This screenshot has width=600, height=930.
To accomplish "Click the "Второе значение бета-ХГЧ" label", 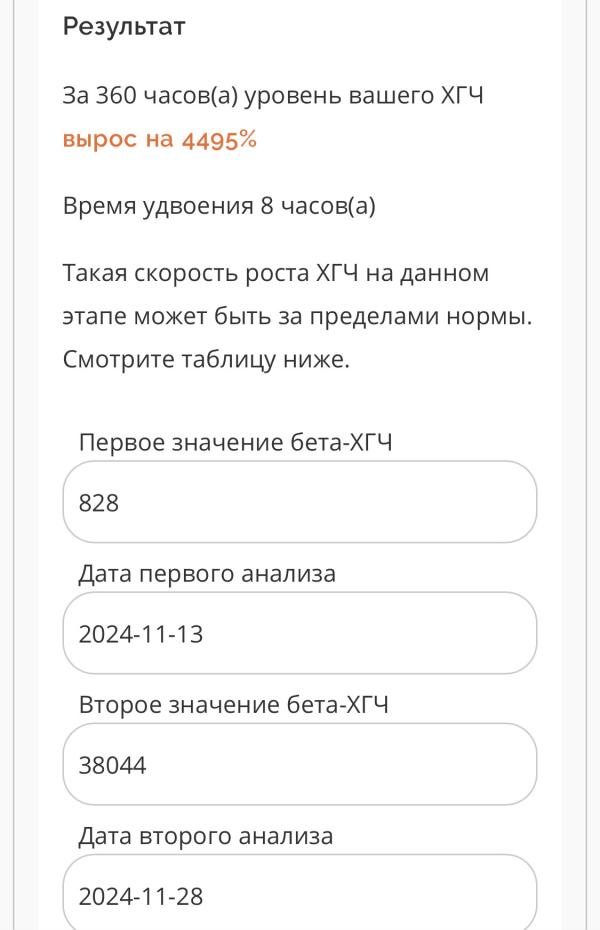I will (x=233, y=705).
